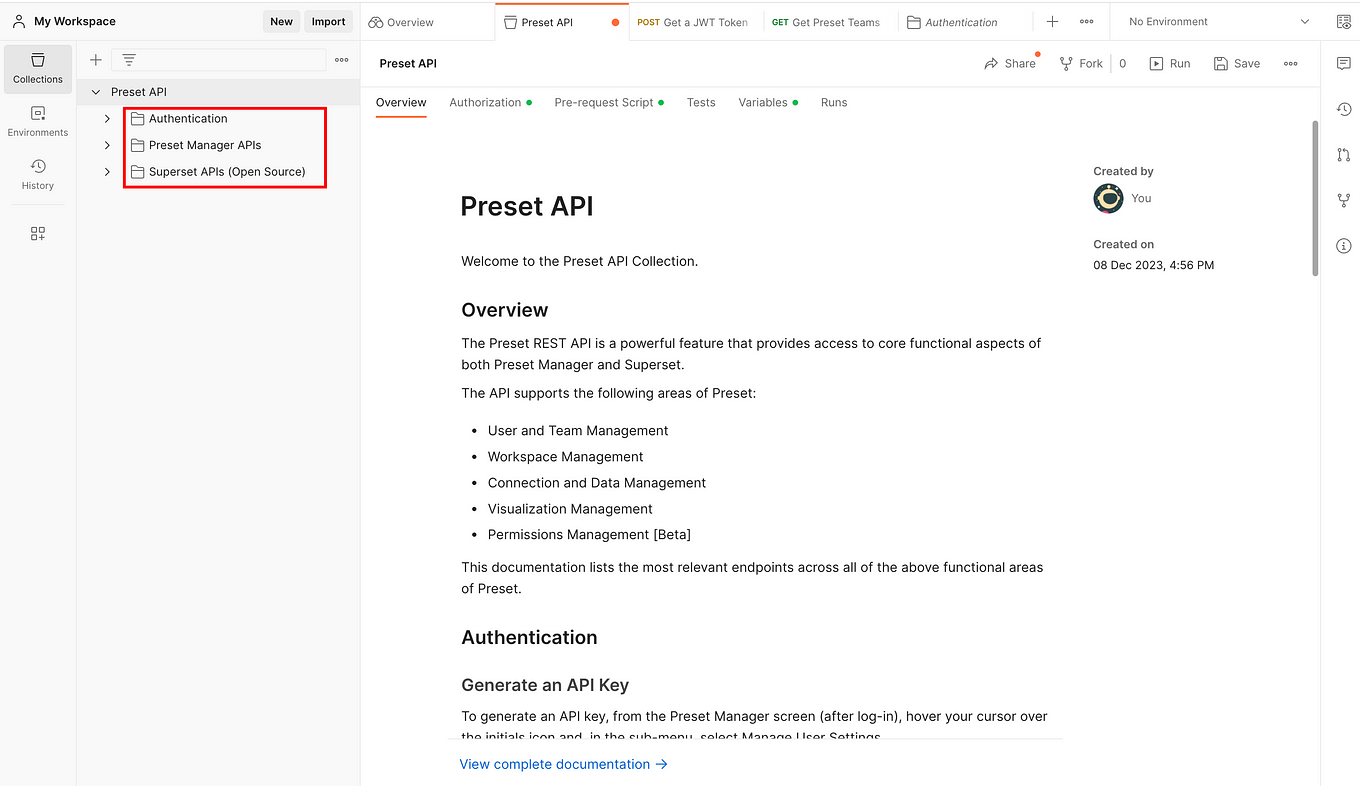The image size is (1360, 786).
Task: Open more actions menu in the collections sidebar
Action: (x=341, y=60)
